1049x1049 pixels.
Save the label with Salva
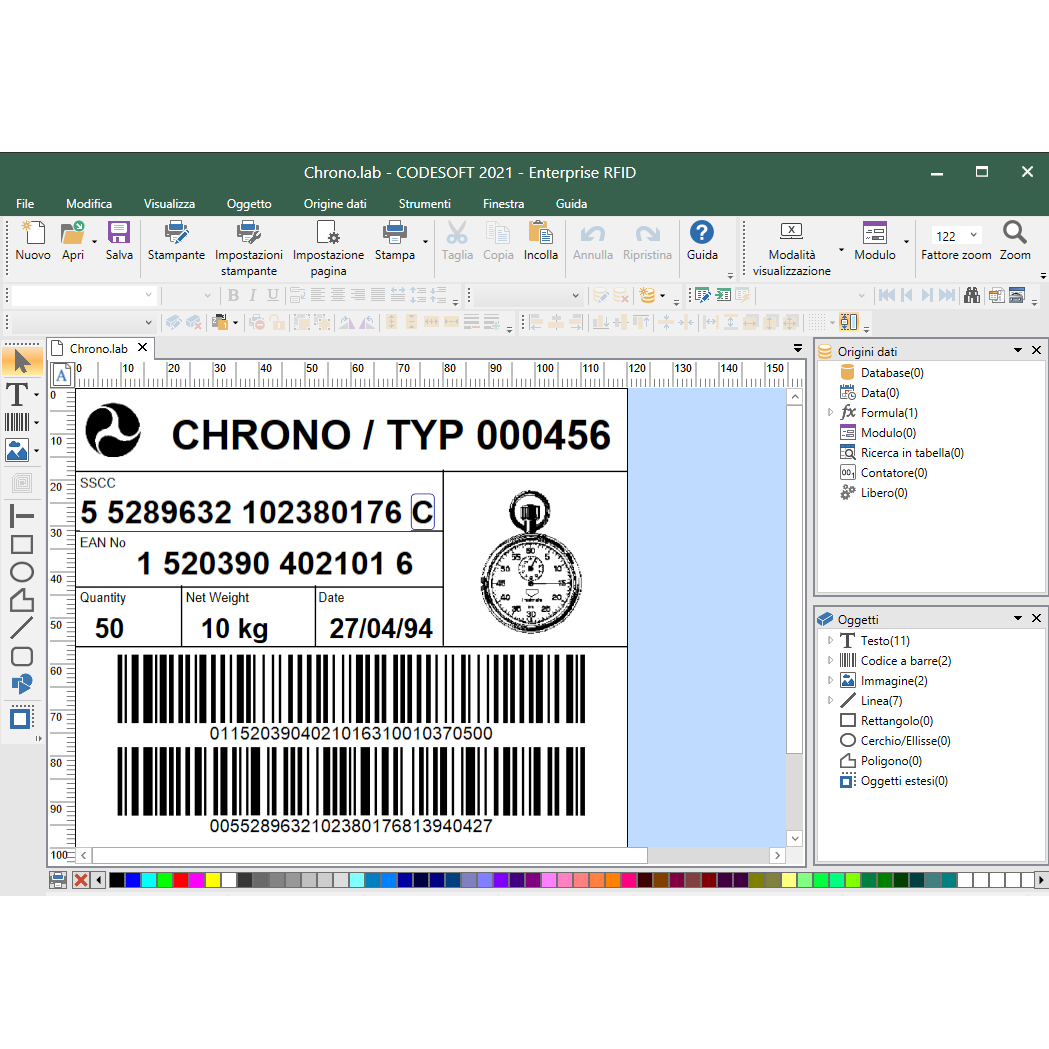tap(119, 242)
